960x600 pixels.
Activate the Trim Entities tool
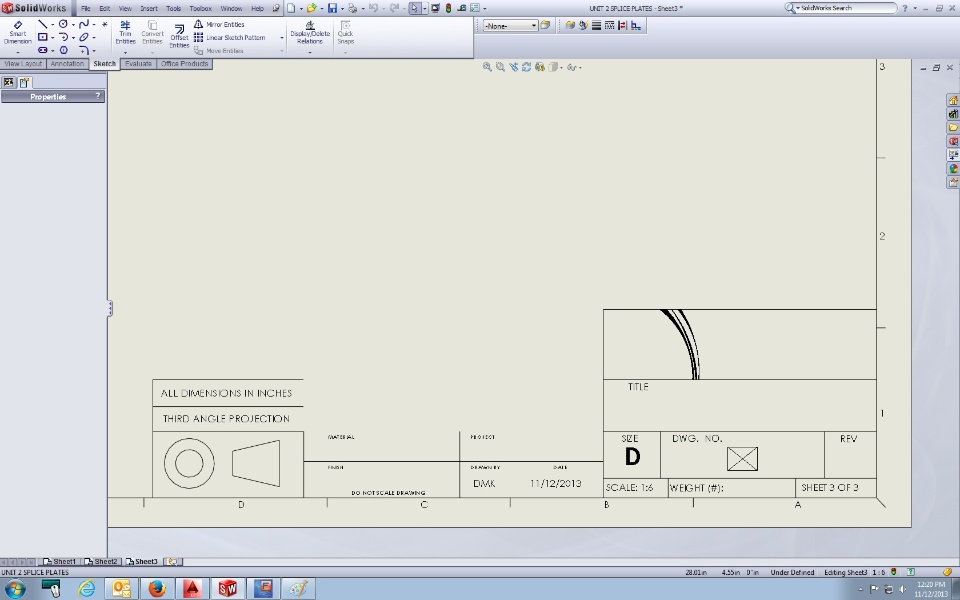click(126, 32)
